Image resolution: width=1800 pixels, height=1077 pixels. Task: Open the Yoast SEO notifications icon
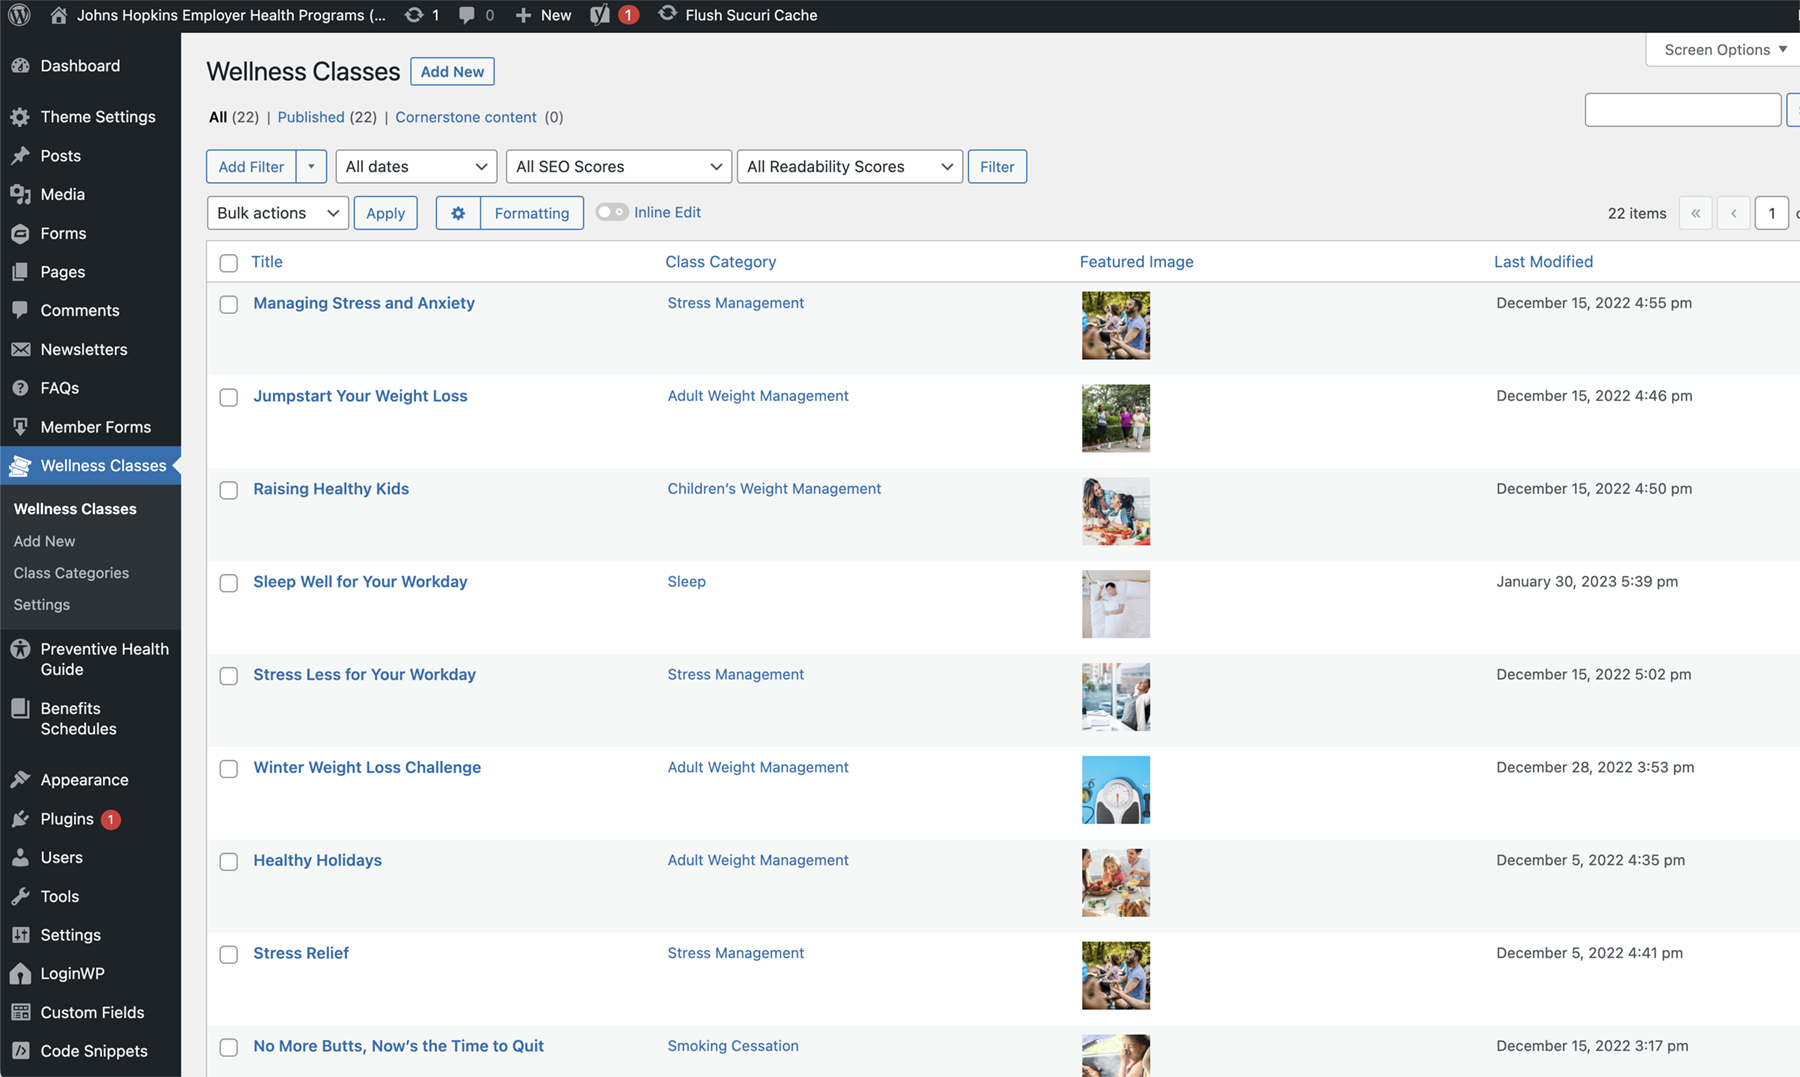(x=601, y=15)
